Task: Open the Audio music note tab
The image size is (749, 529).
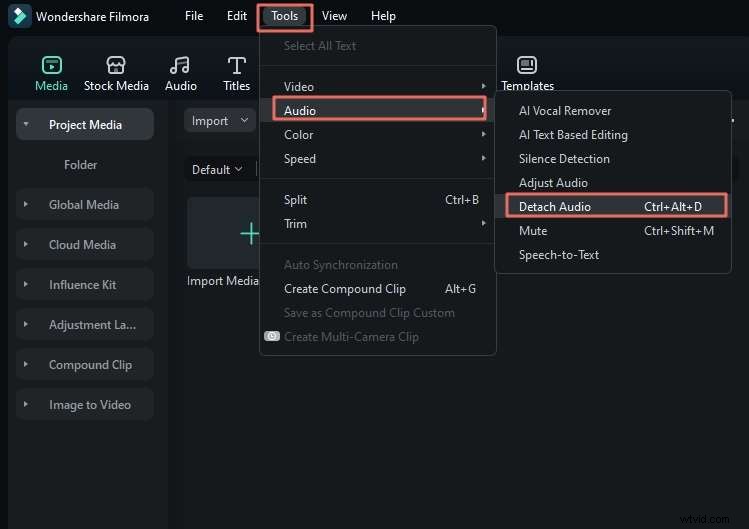Action: point(180,66)
